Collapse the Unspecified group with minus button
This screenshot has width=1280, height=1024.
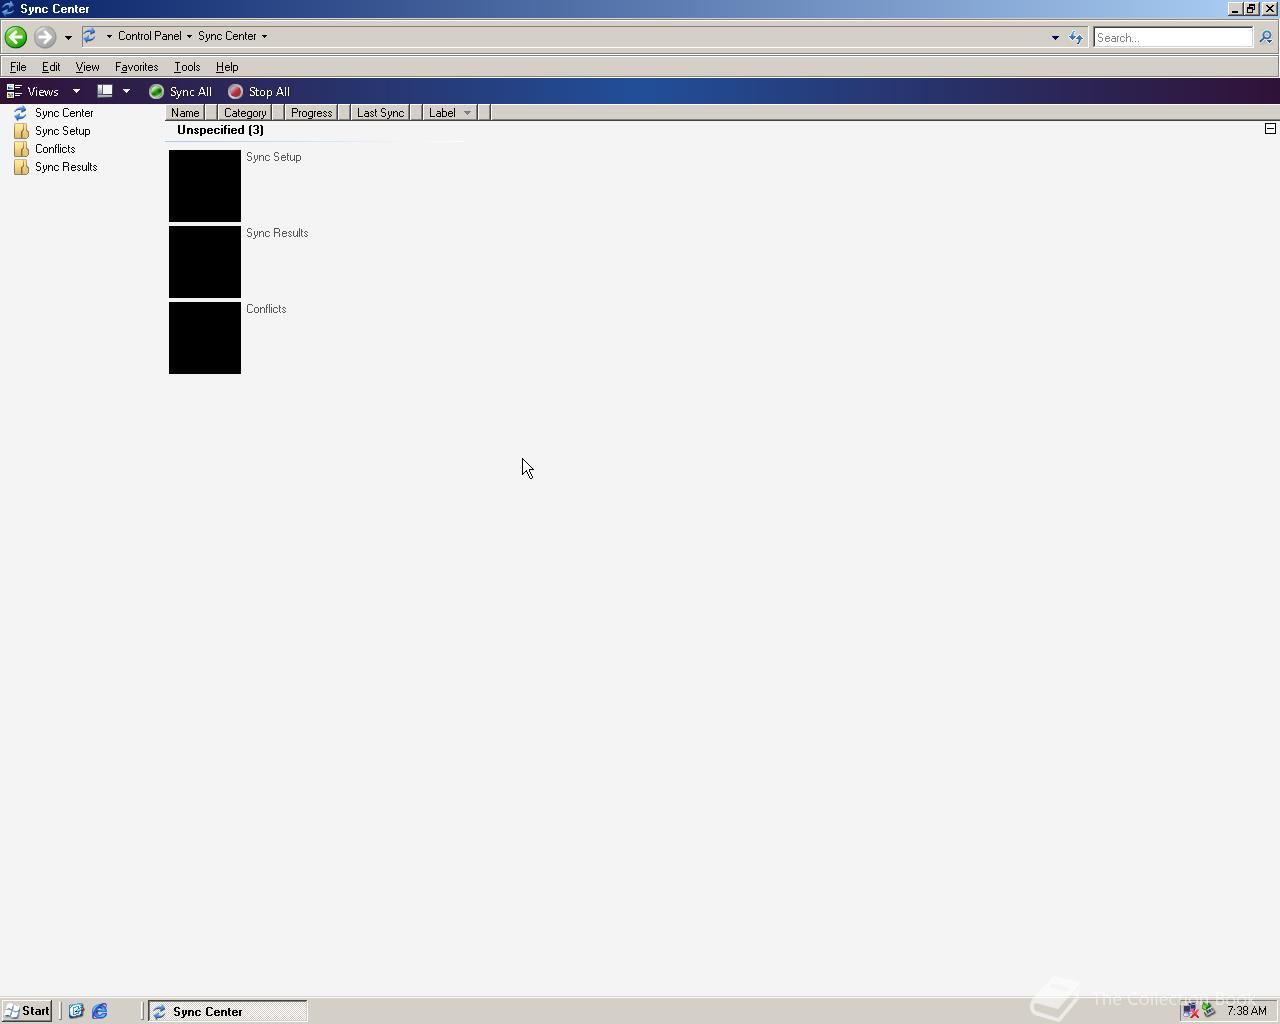point(1270,129)
